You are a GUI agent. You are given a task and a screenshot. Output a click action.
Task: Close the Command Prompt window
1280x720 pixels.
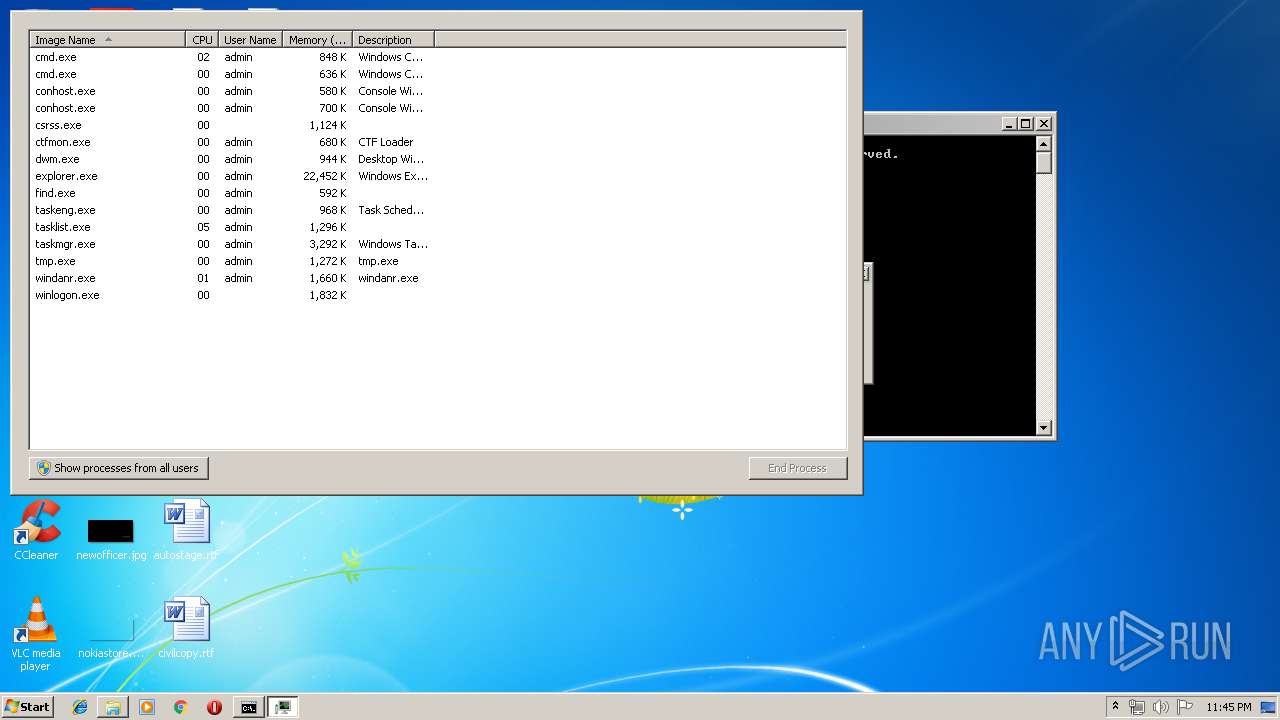(x=1044, y=124)
